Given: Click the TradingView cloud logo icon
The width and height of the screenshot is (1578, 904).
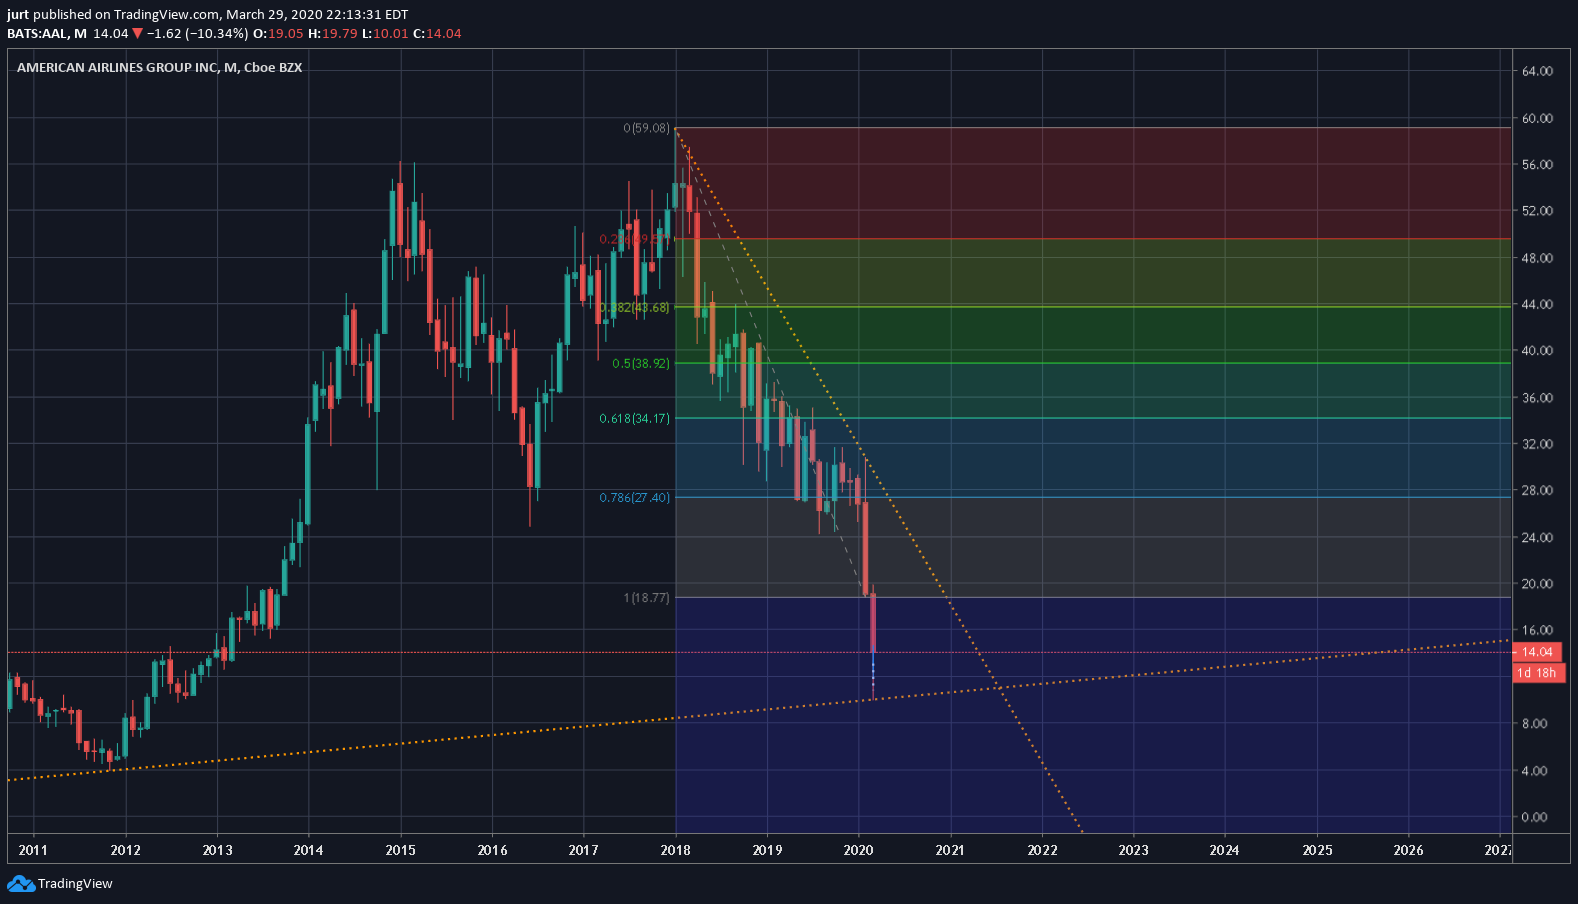Looking at the screenshot, I should click(x=20, y=884).
